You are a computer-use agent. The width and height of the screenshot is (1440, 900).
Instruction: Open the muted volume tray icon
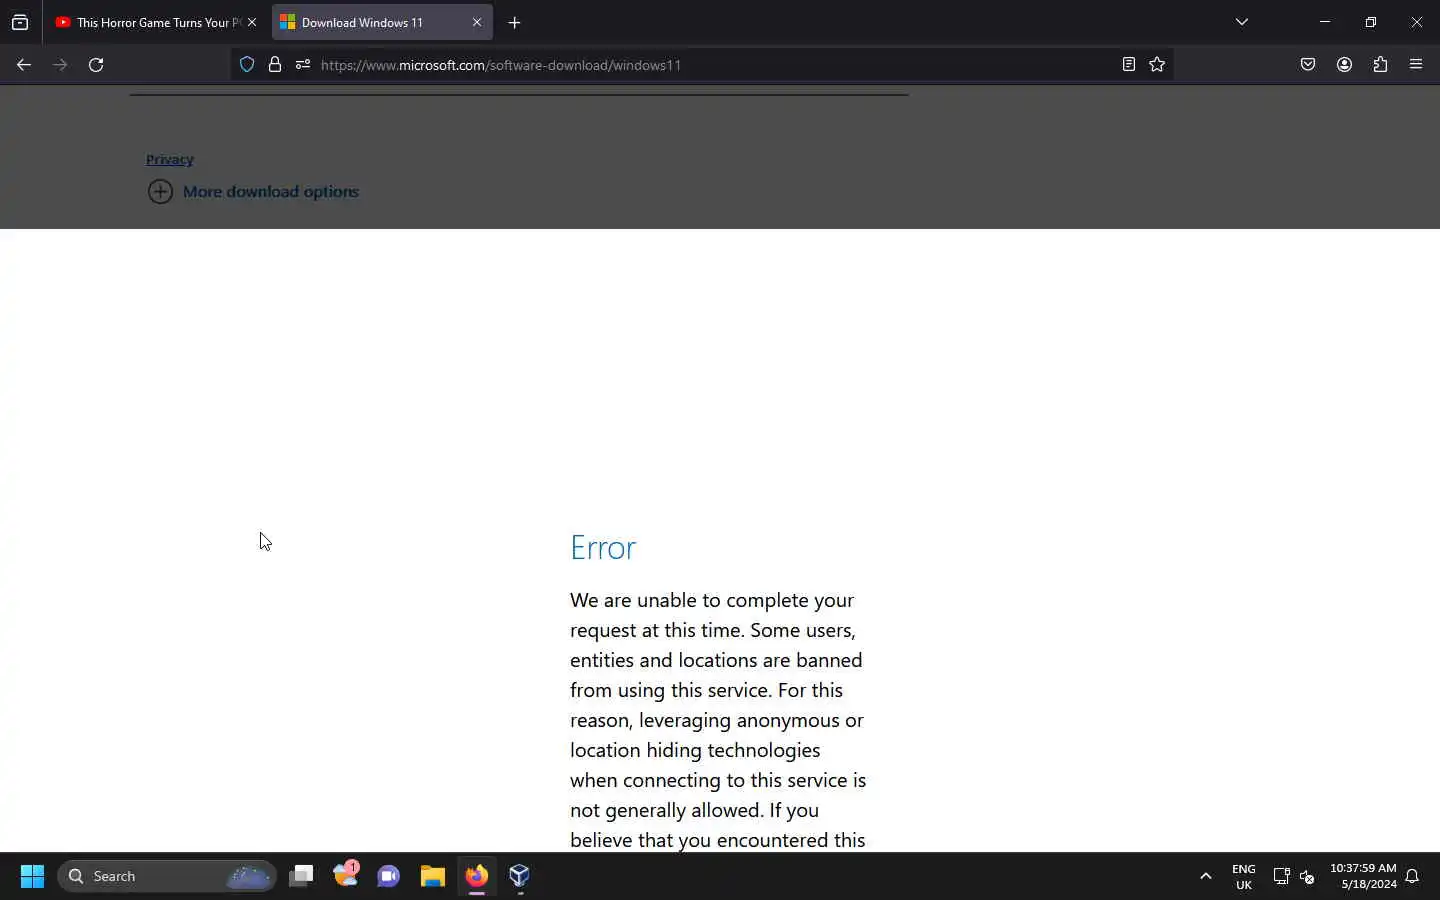(x=1307, y=876)
